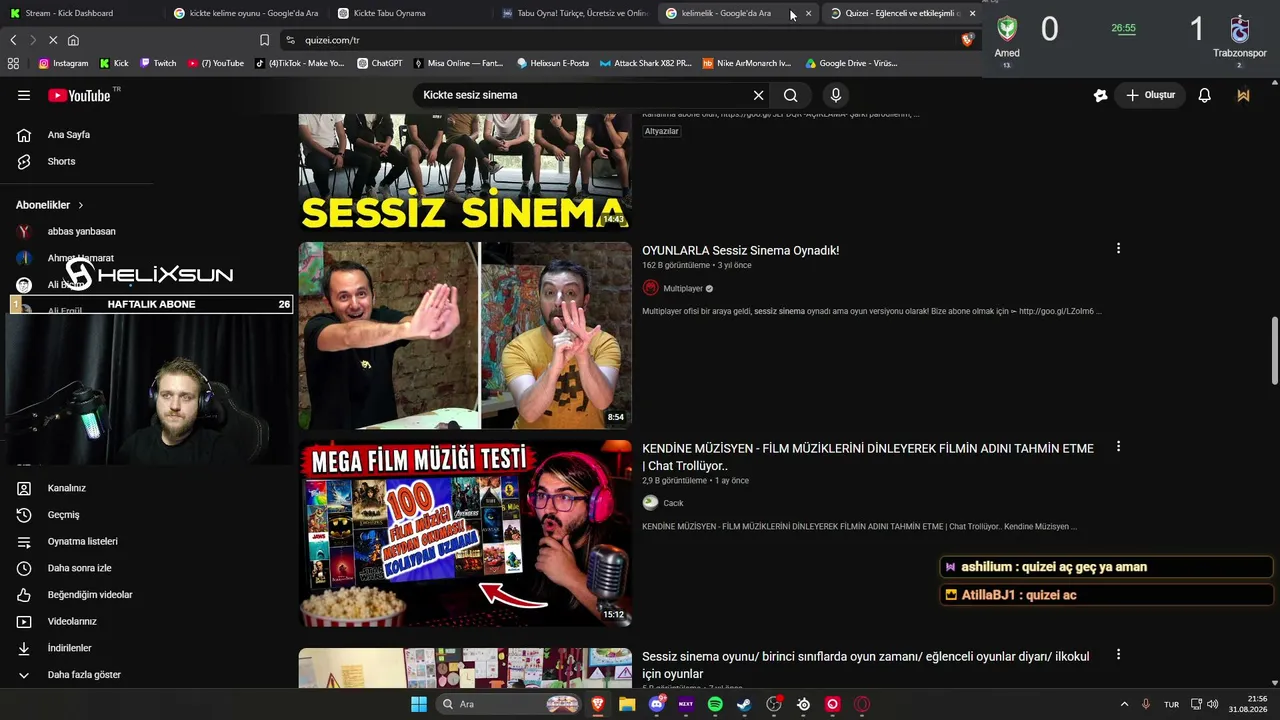The width and height of the screenshot is (1280, 720).
Task: Switch to Stream - Kick Dashboard tab
Action: [x=80, y=13]
